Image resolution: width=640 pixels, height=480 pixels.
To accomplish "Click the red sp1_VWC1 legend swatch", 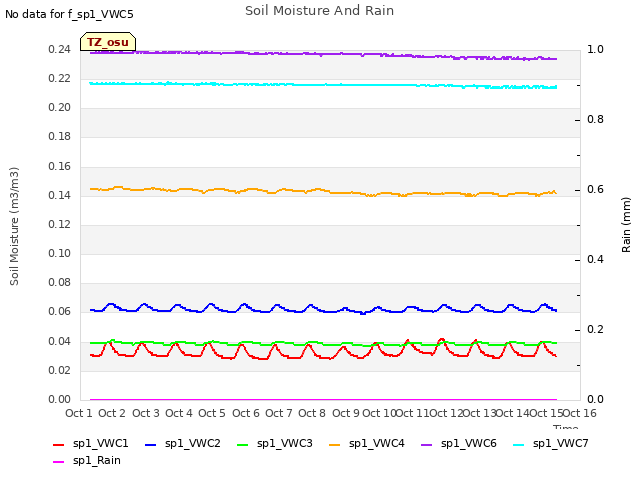I will point(59,444).
